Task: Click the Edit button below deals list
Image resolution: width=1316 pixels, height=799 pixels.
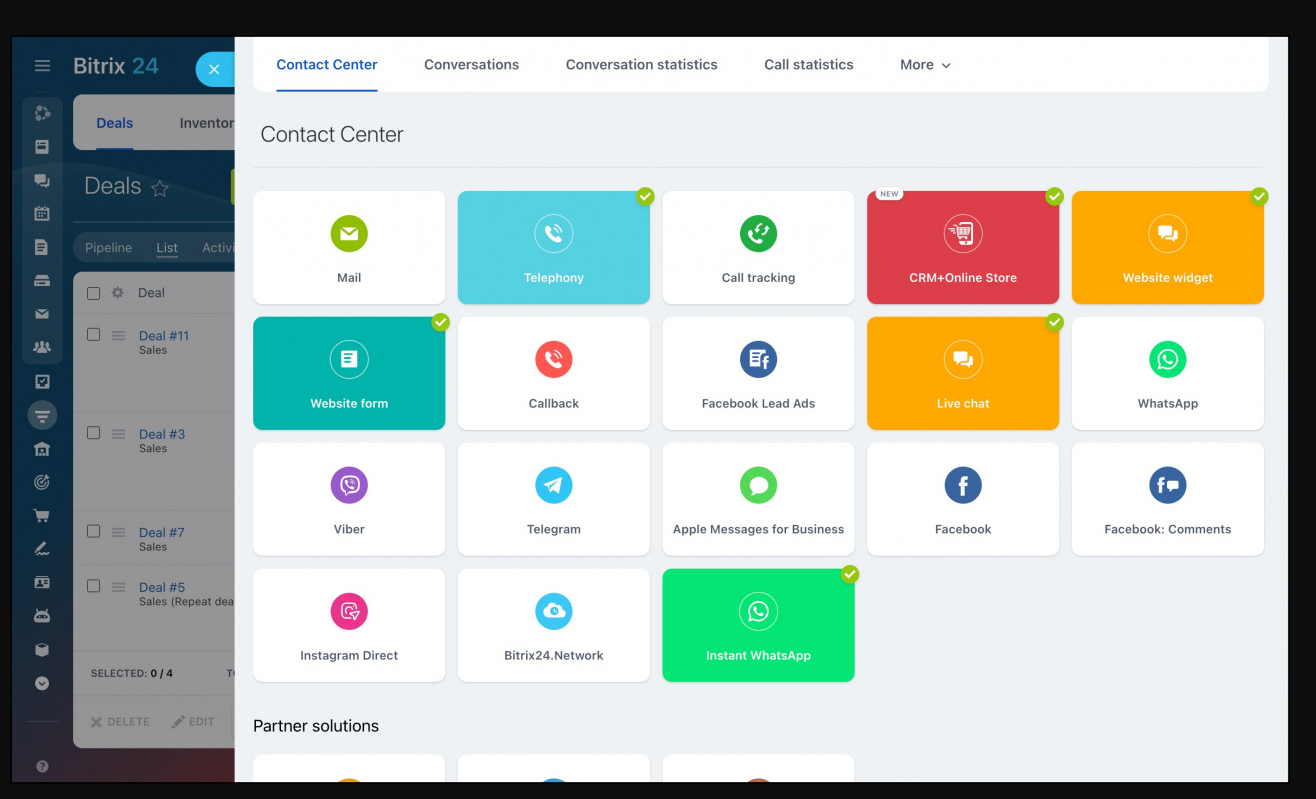Action: 192,722
